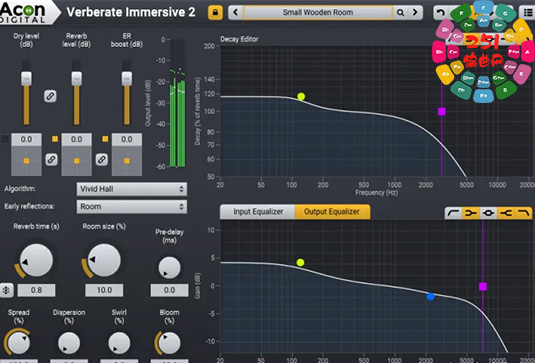Open Early reflections dropdown showing Room
The width and height of the screenshot is (535, 363).
[x=132, y=207]
